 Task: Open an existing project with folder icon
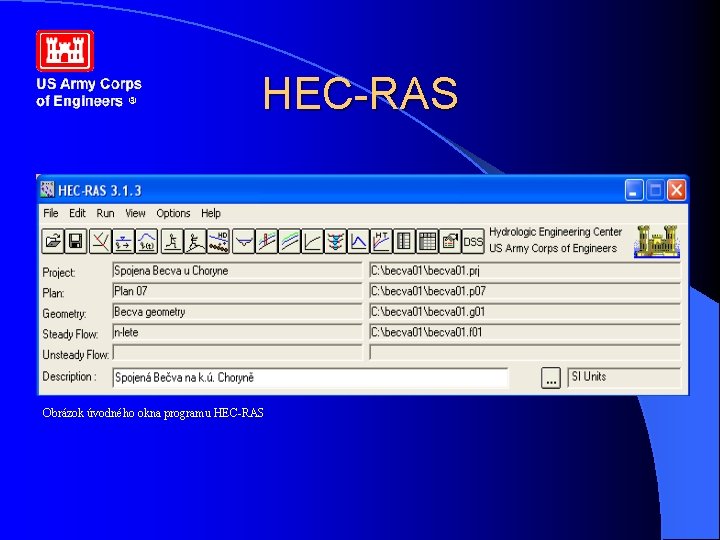[x=53, y=241]
